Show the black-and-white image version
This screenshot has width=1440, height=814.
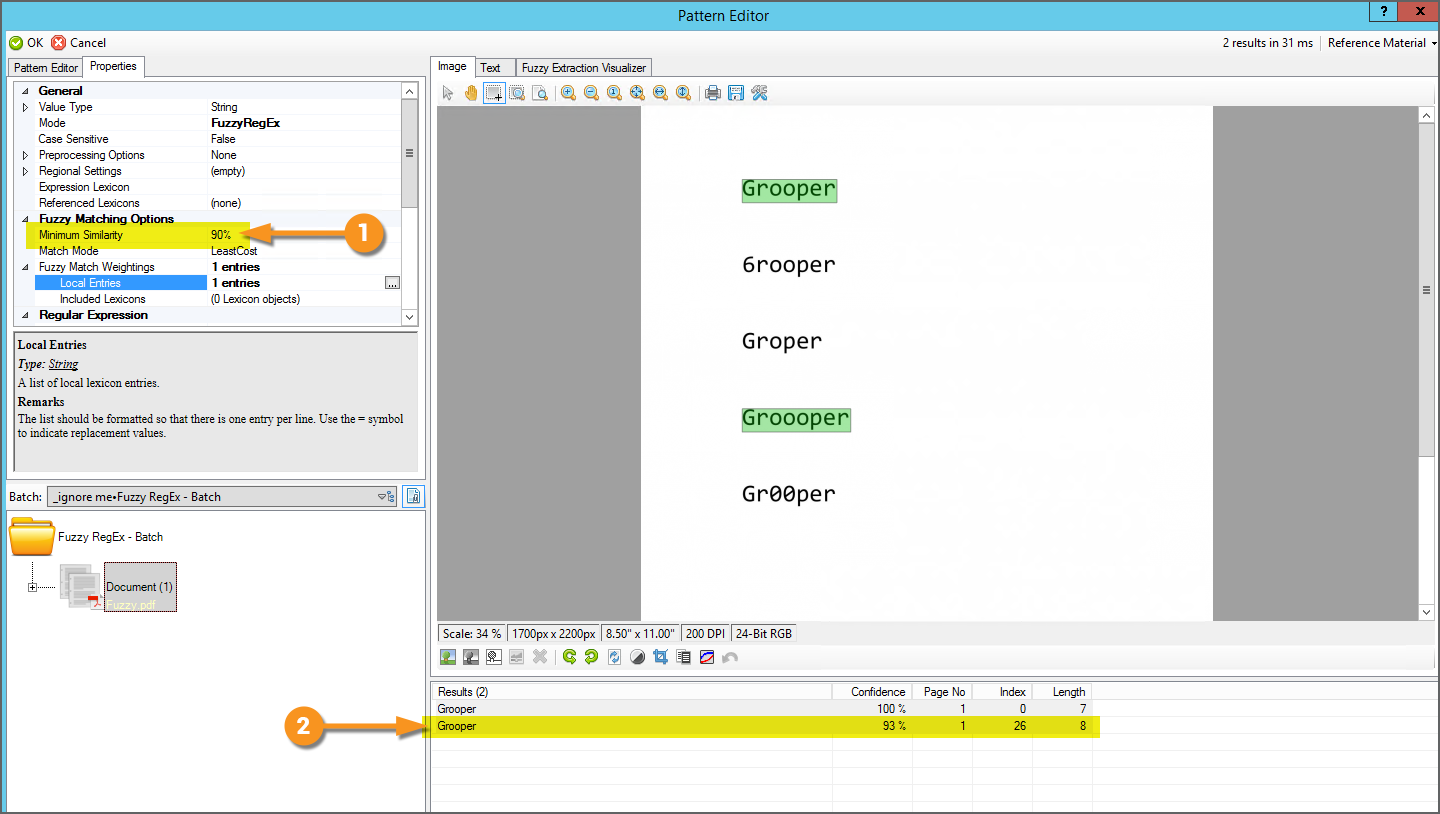(494, 657)
